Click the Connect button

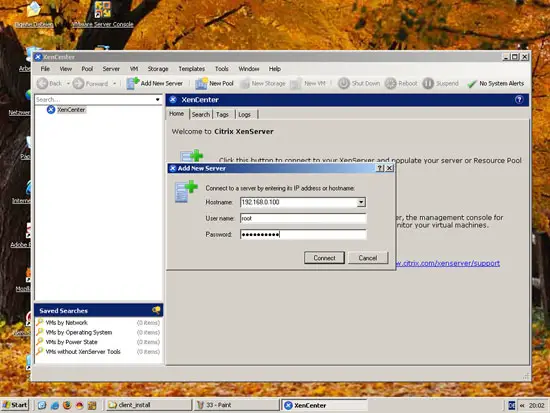[x=324, y=258]
